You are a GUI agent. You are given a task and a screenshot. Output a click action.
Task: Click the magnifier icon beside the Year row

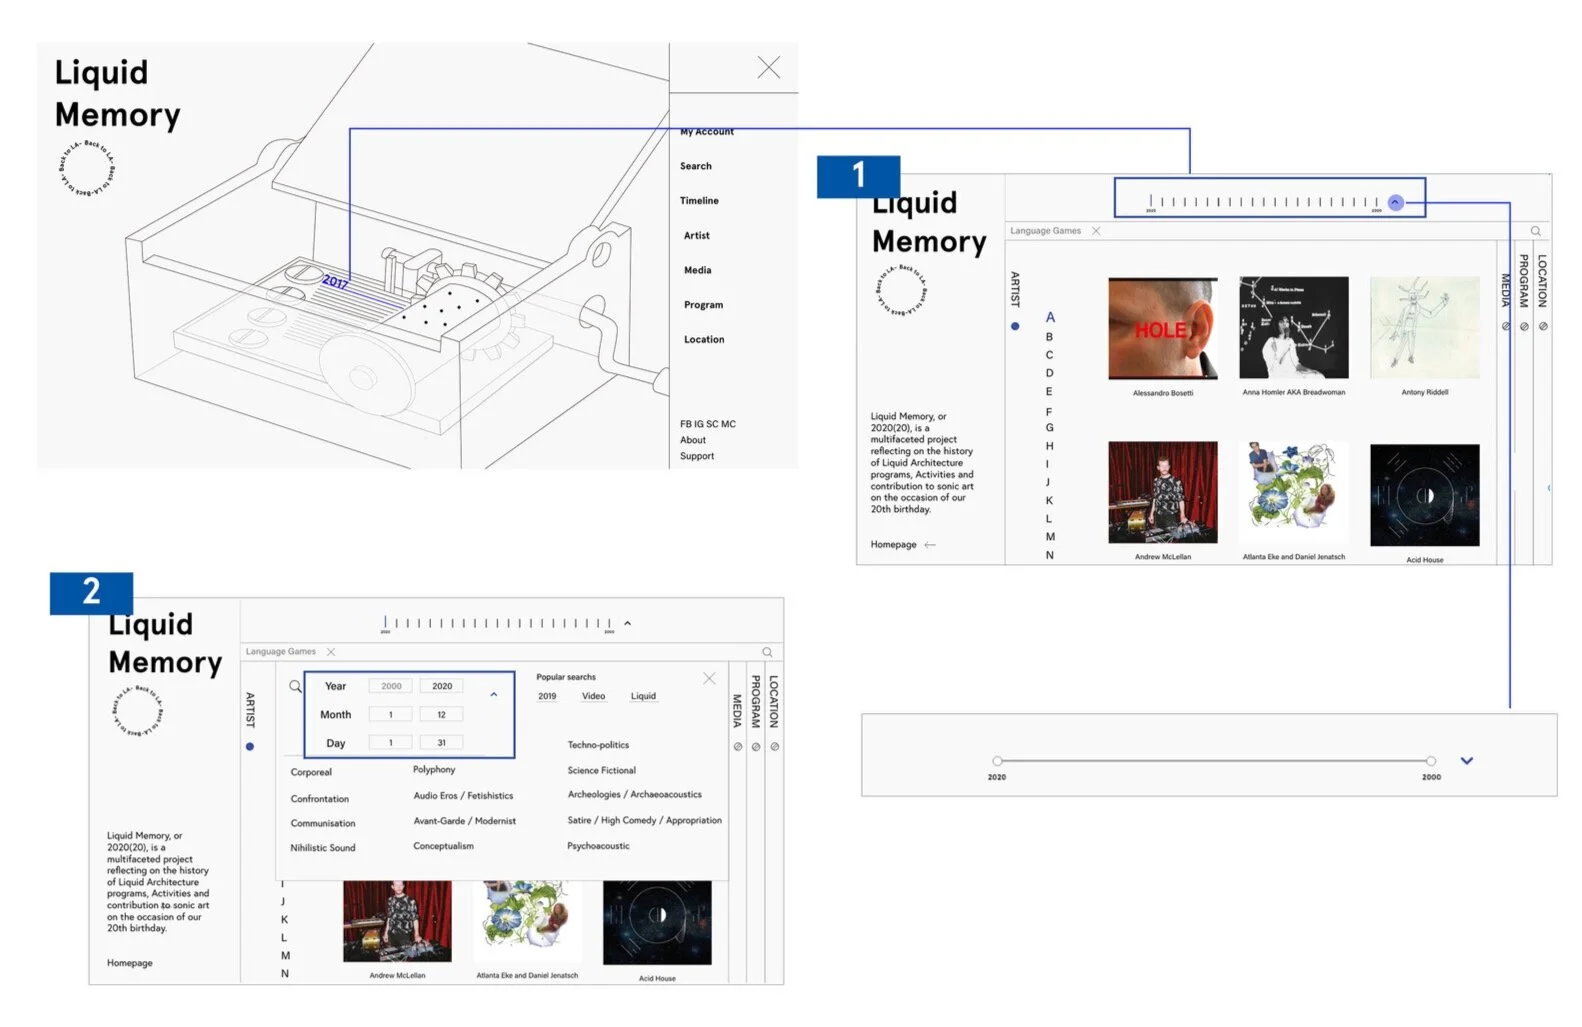coord(295,686)
